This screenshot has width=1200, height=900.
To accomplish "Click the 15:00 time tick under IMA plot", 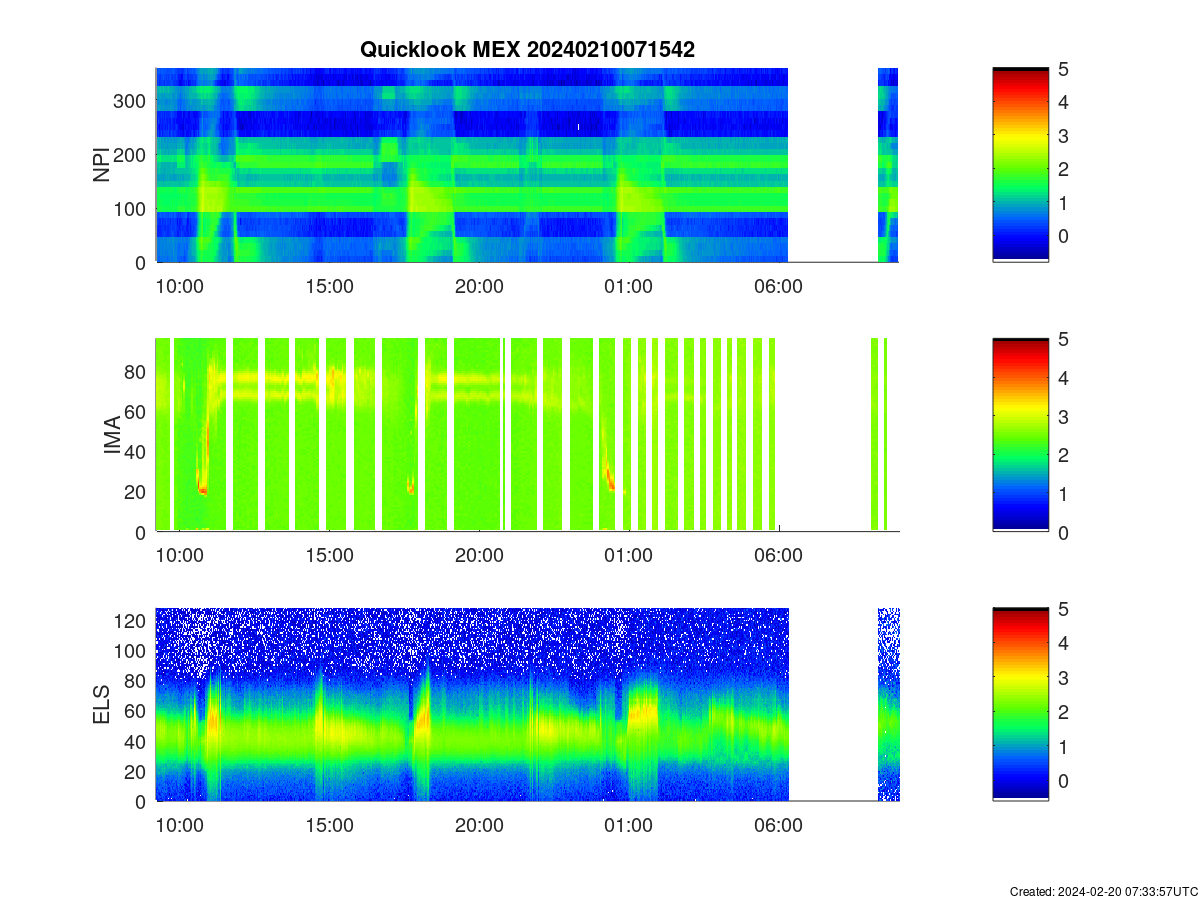I will coord(330,556).
